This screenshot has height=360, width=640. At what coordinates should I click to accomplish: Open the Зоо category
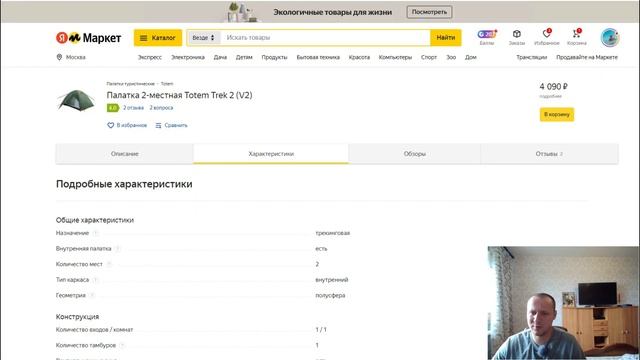click(451, 57)
